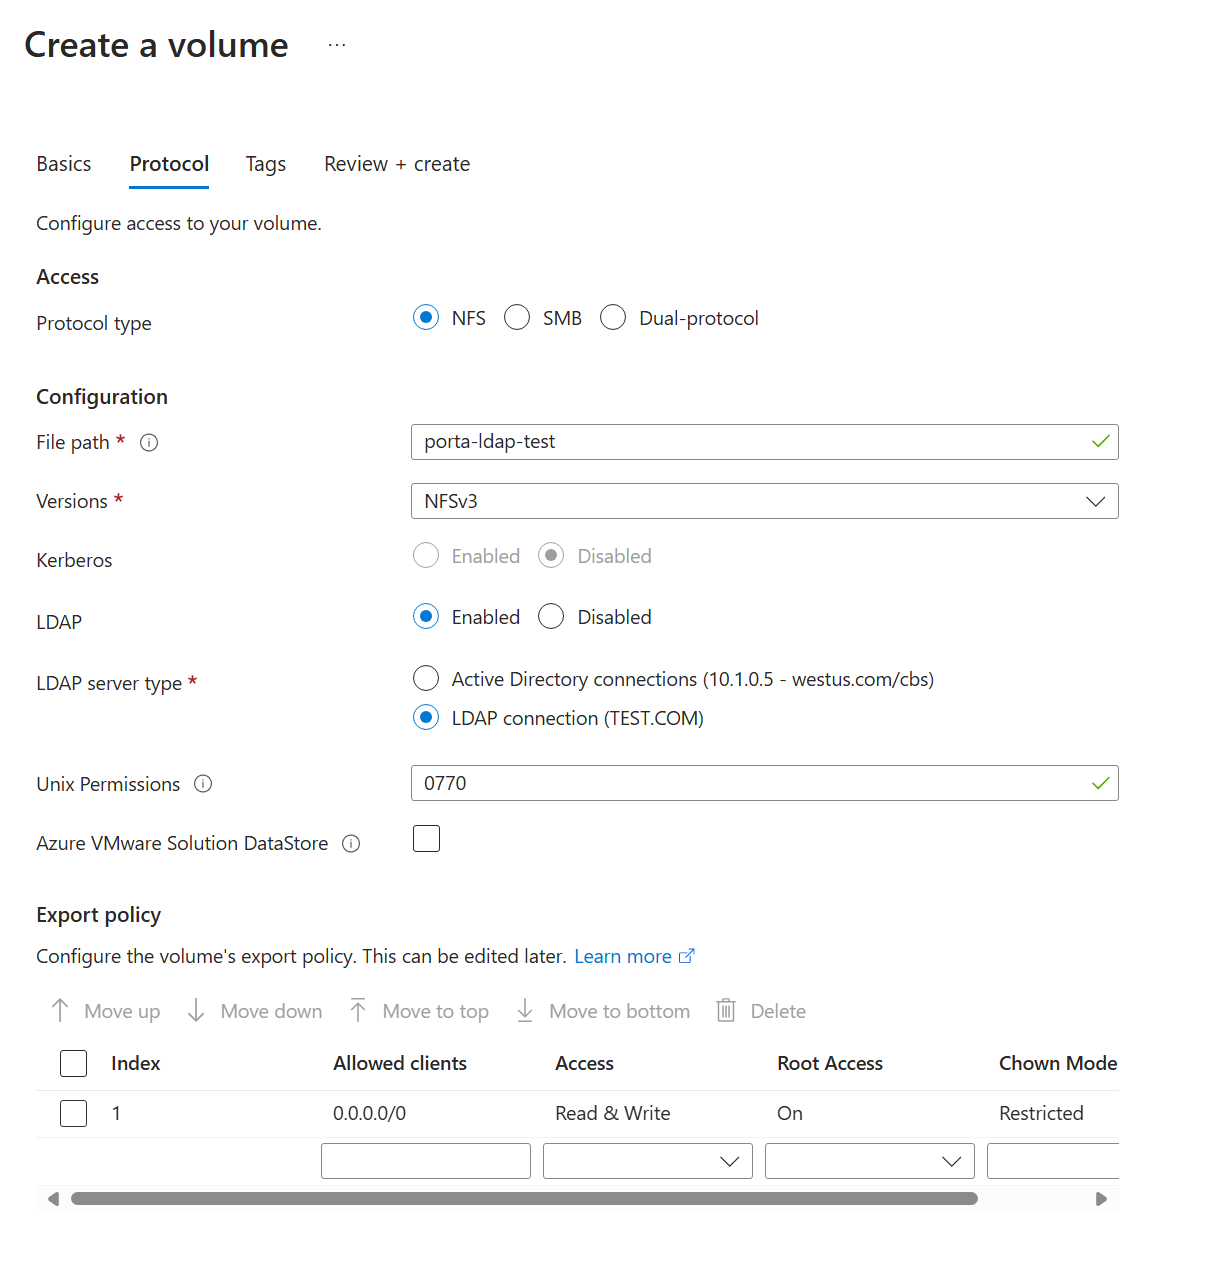Click the Delete trash icon in export policy toolbar
1224x1274 pixels.
727,1011
